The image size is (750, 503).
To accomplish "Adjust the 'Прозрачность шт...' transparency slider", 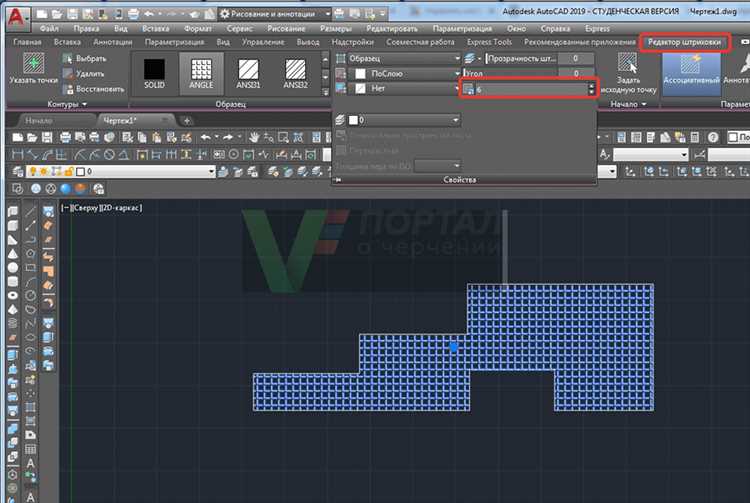I will [x=522, y=58].
